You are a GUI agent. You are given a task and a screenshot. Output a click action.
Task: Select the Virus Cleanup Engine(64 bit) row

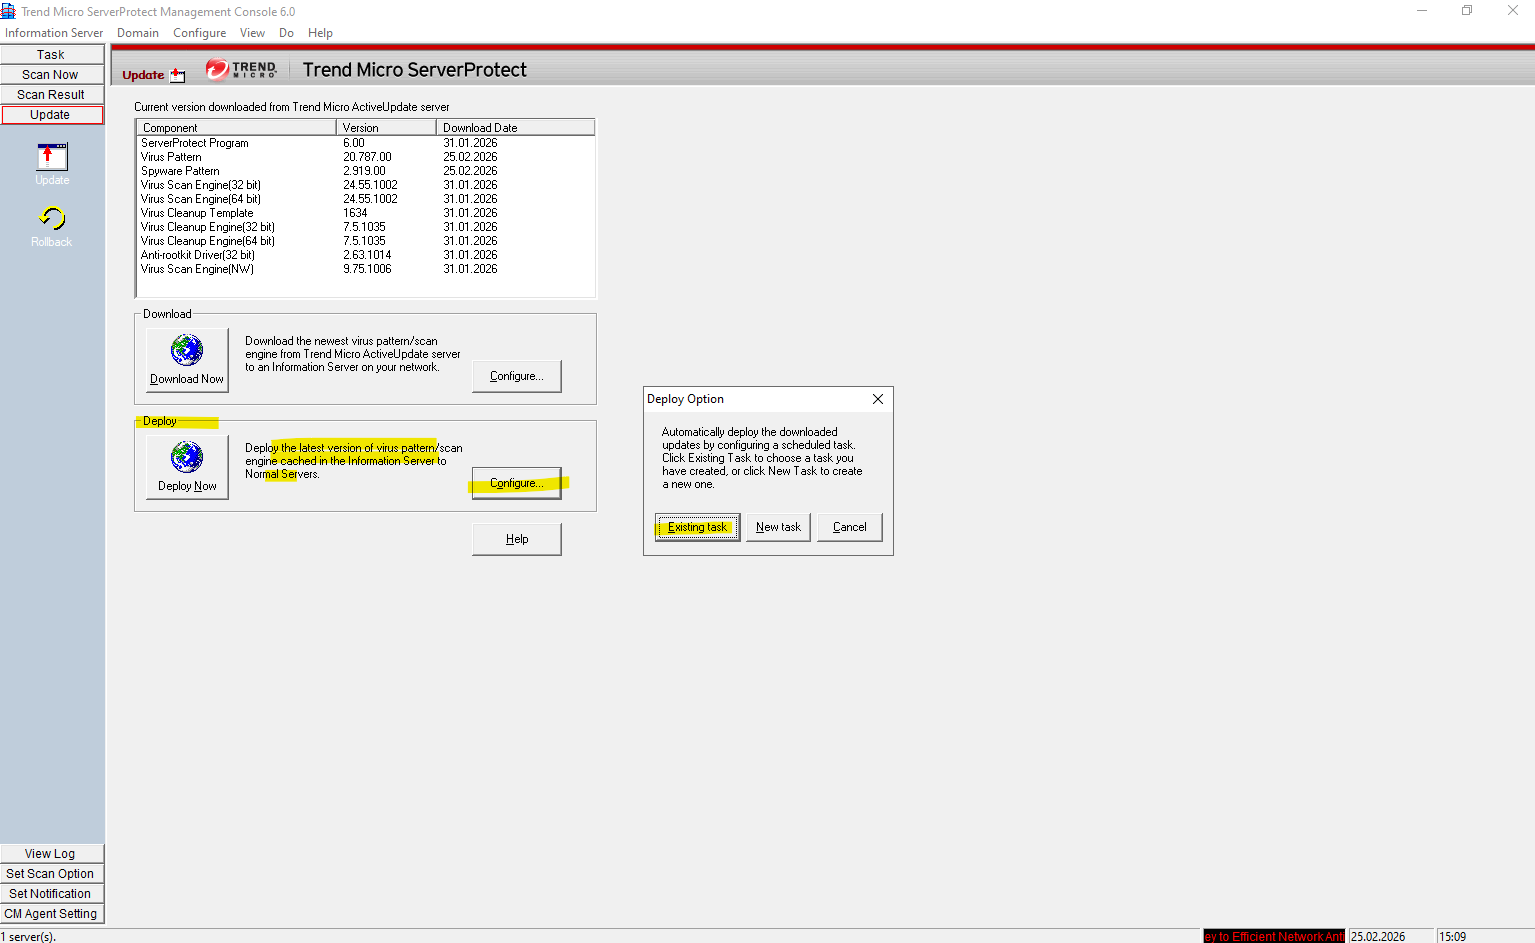(x=365, y=241)
